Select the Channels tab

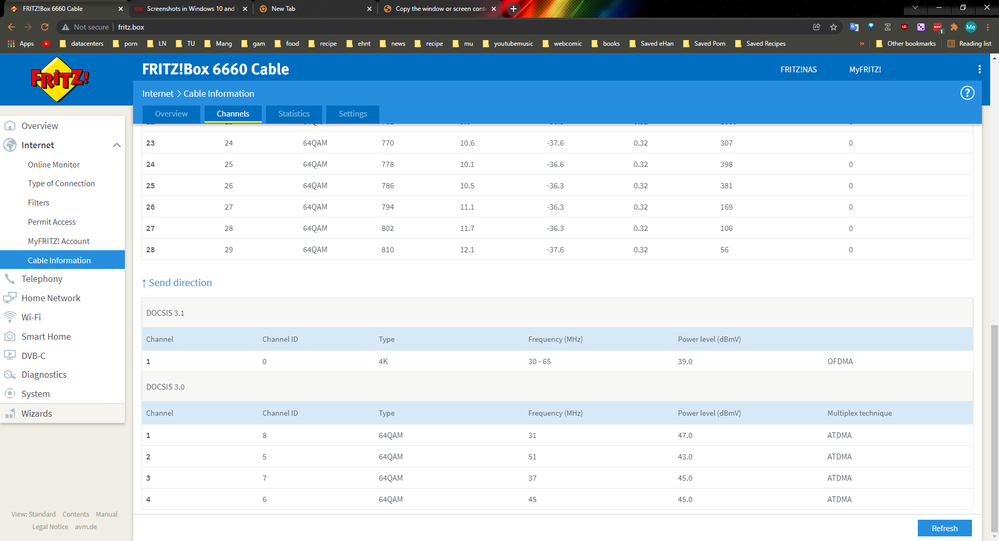pos(233,114)
